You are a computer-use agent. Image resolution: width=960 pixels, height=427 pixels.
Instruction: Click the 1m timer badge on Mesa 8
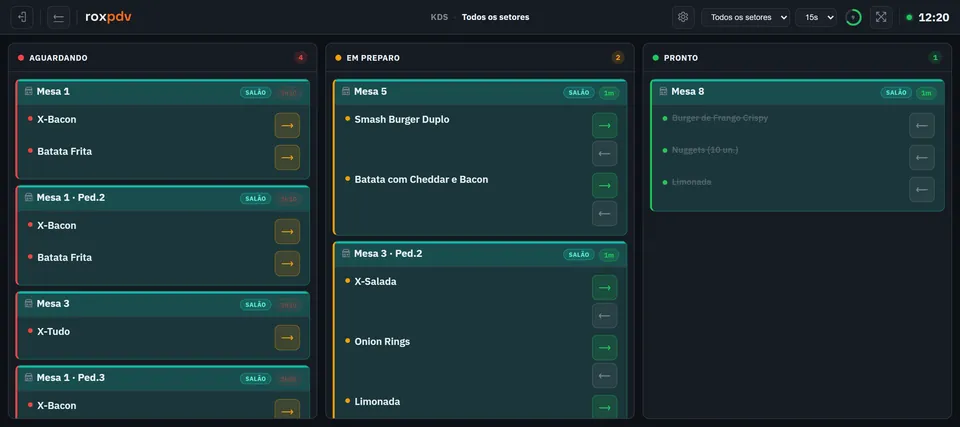(926, 93)
